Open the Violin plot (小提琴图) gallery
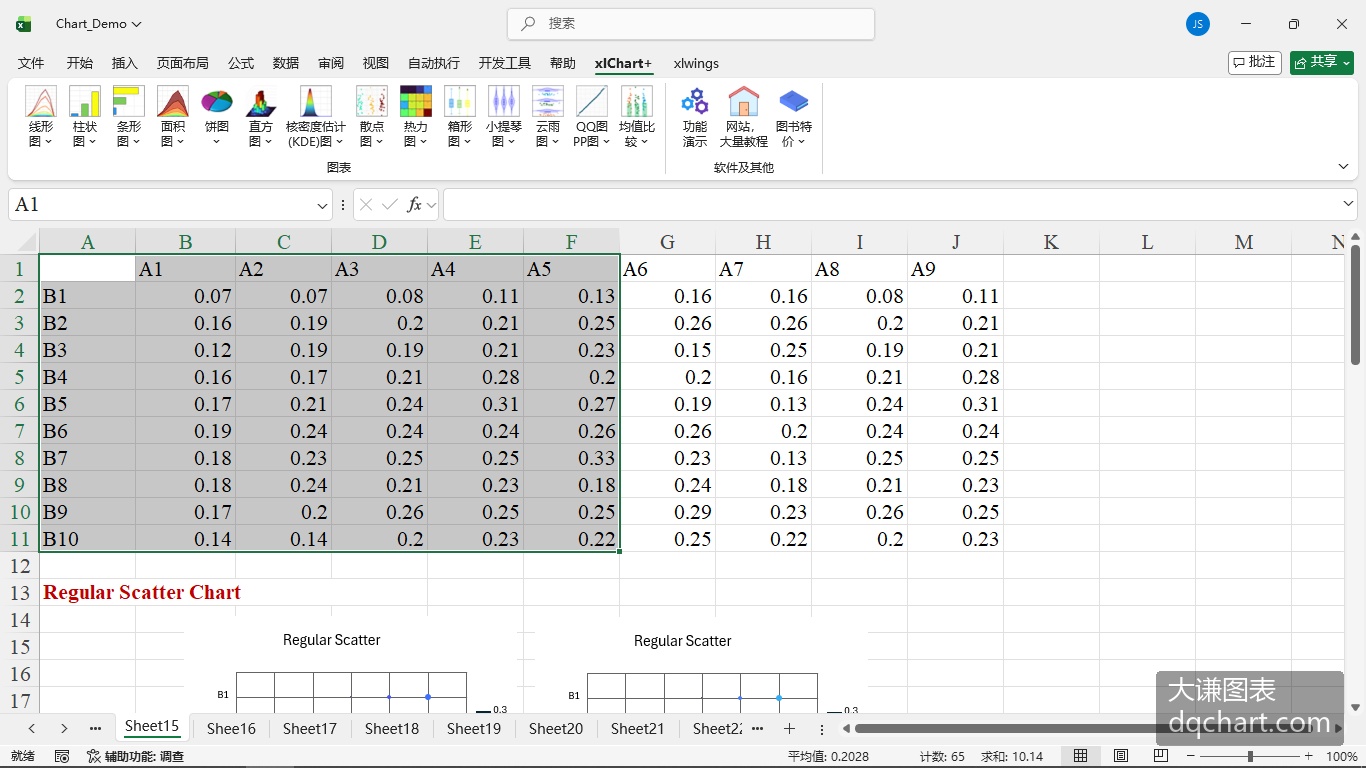Image resolution: width=1366 pixels, height=768 pixels. tap(504, 117)
